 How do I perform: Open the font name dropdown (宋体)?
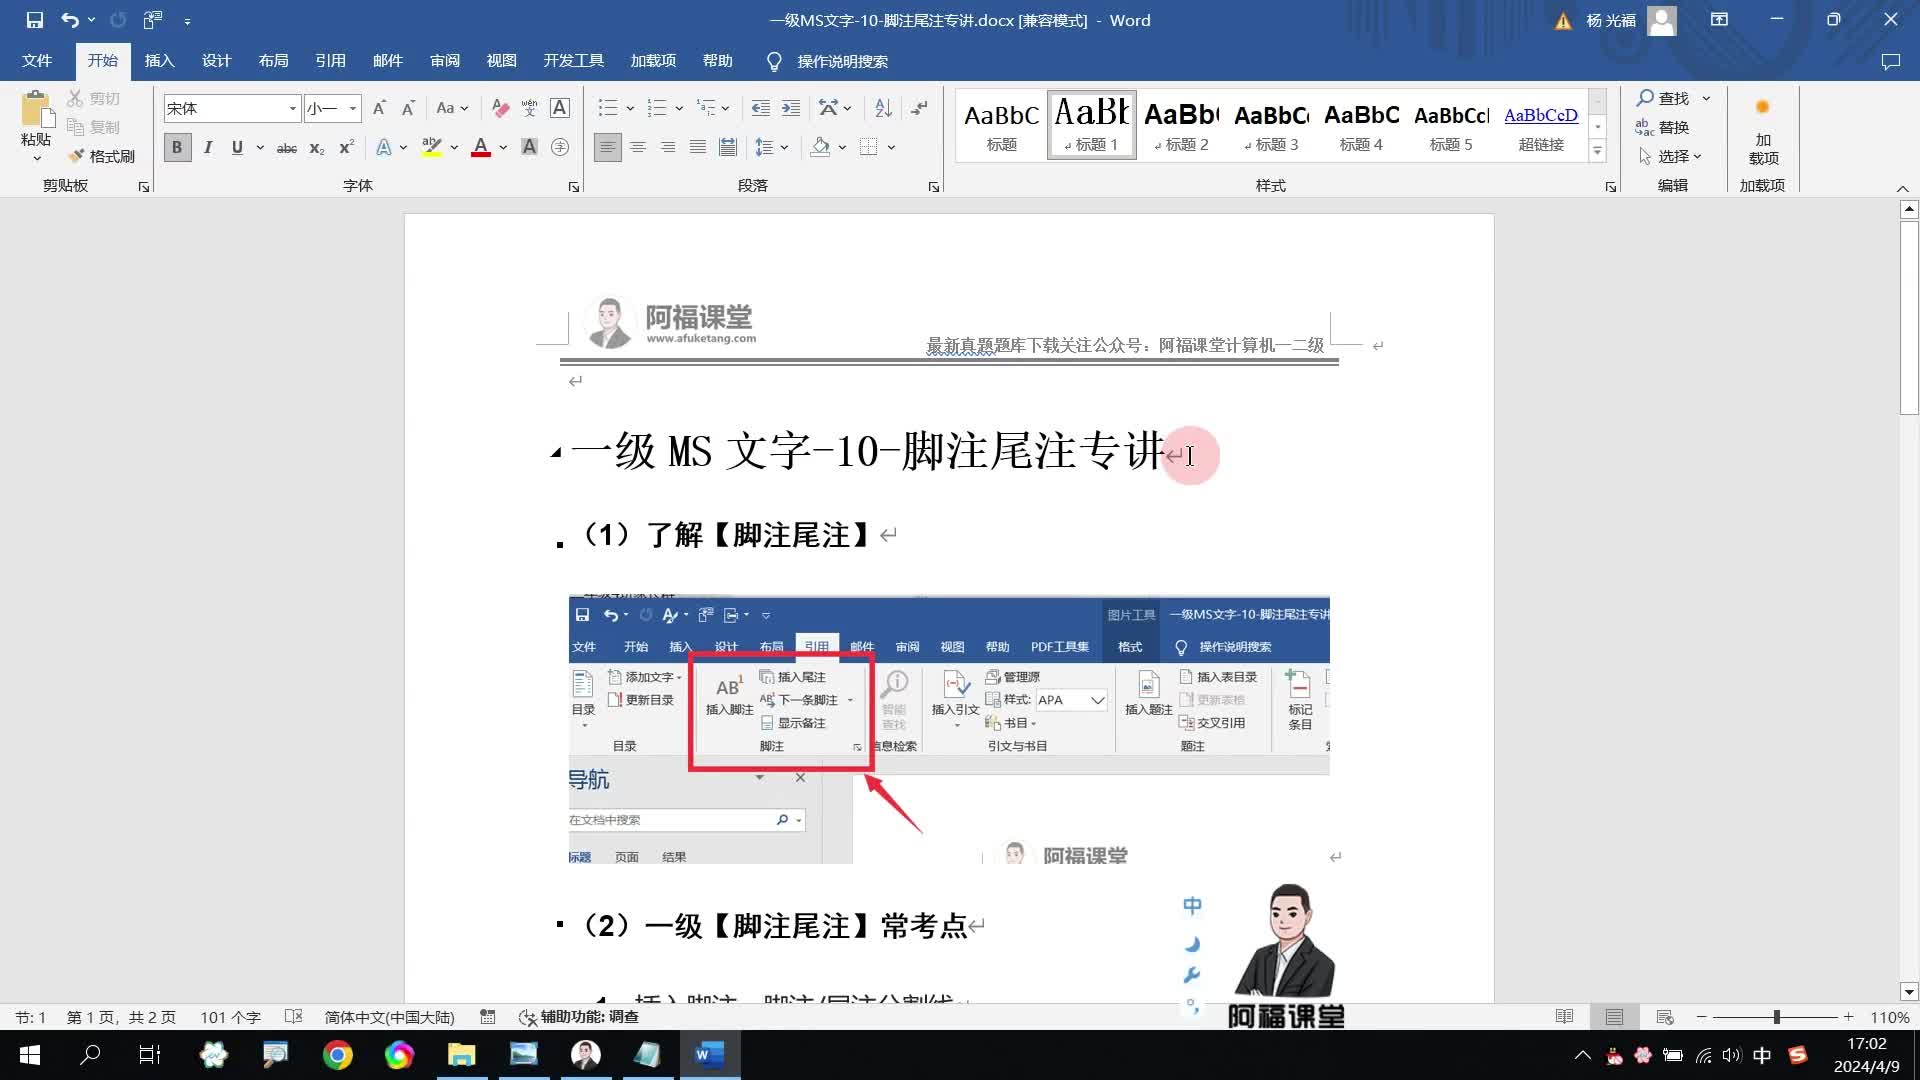292,108
